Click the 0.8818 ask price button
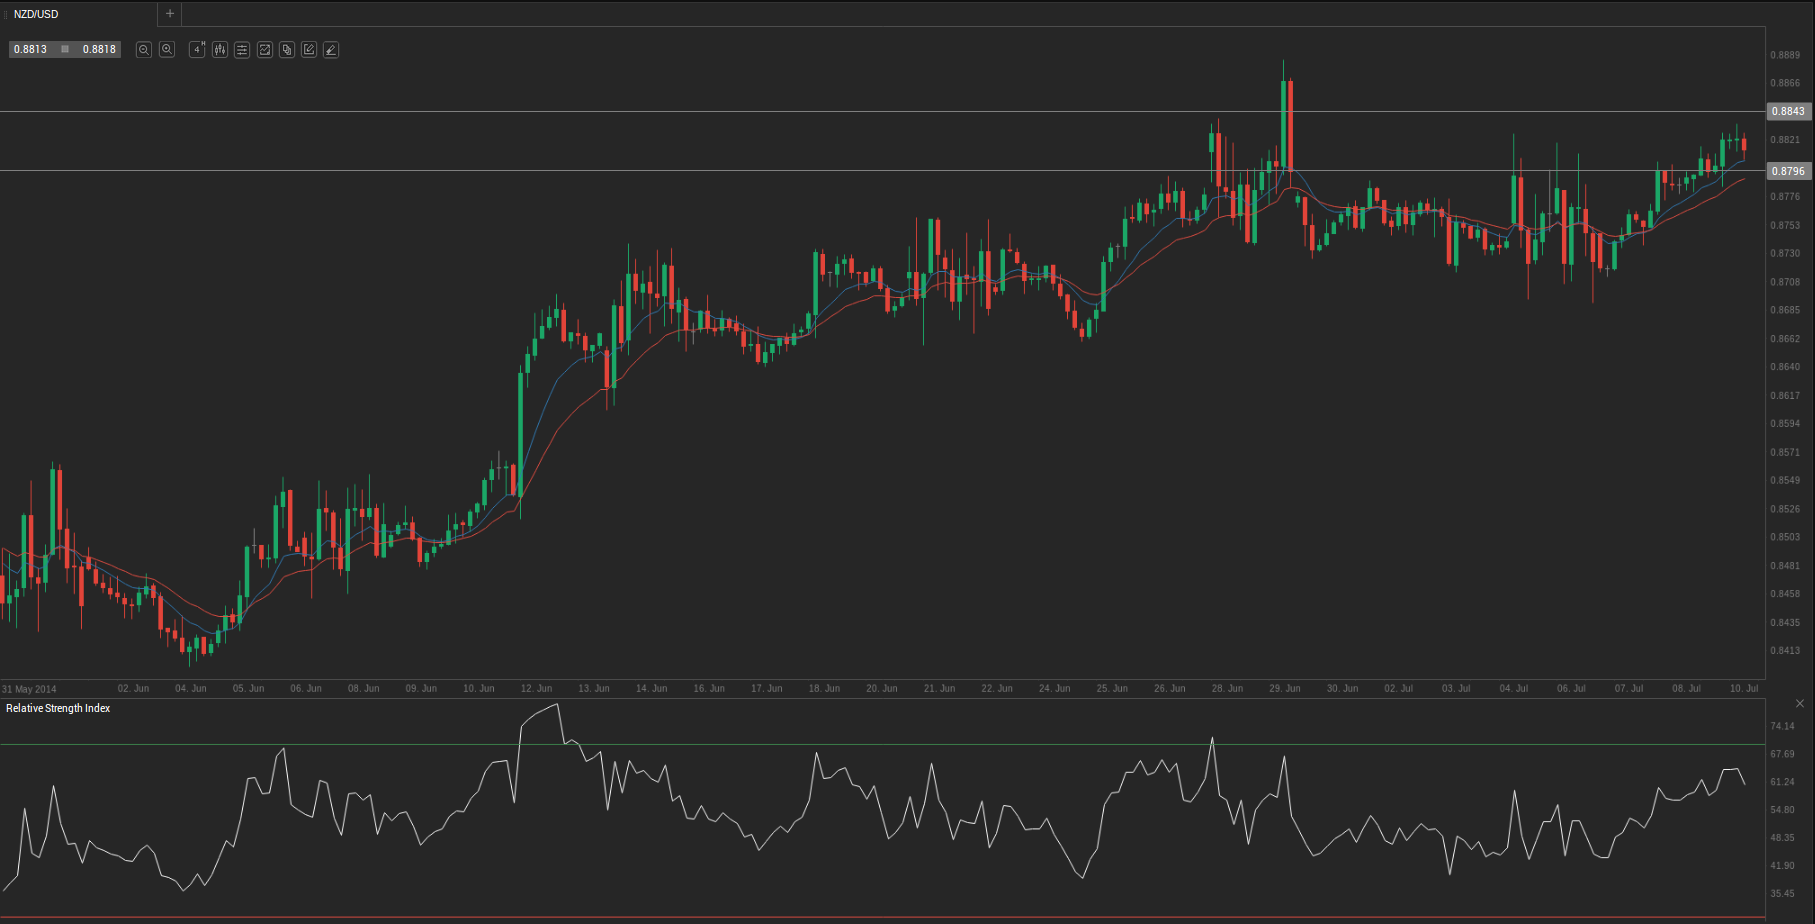Viewport: 1815px width, 924px height. (x=99, y=49)
